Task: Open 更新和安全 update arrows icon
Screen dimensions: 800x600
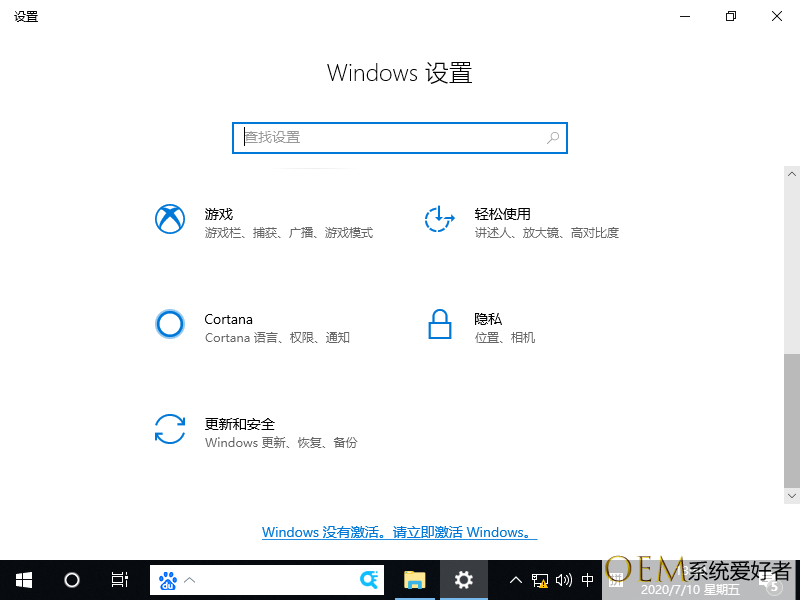Action: pyautogui.click(x=170, y=429)
